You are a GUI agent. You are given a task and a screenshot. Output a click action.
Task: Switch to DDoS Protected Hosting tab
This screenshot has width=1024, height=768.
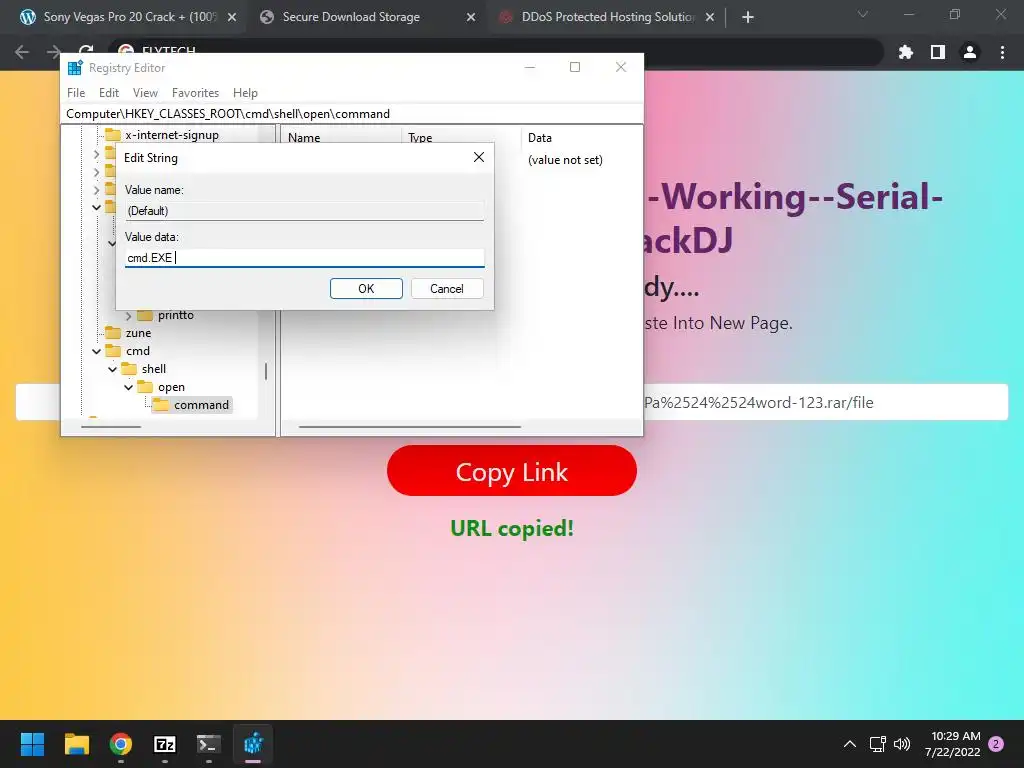coord(607,17)
